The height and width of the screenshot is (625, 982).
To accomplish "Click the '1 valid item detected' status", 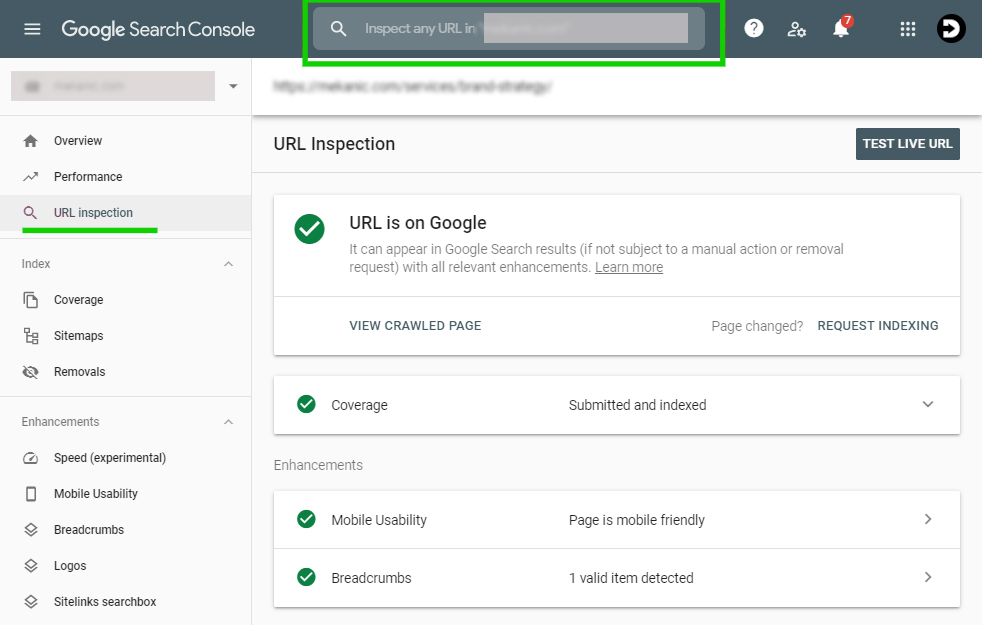I will (x=631, y=577).
